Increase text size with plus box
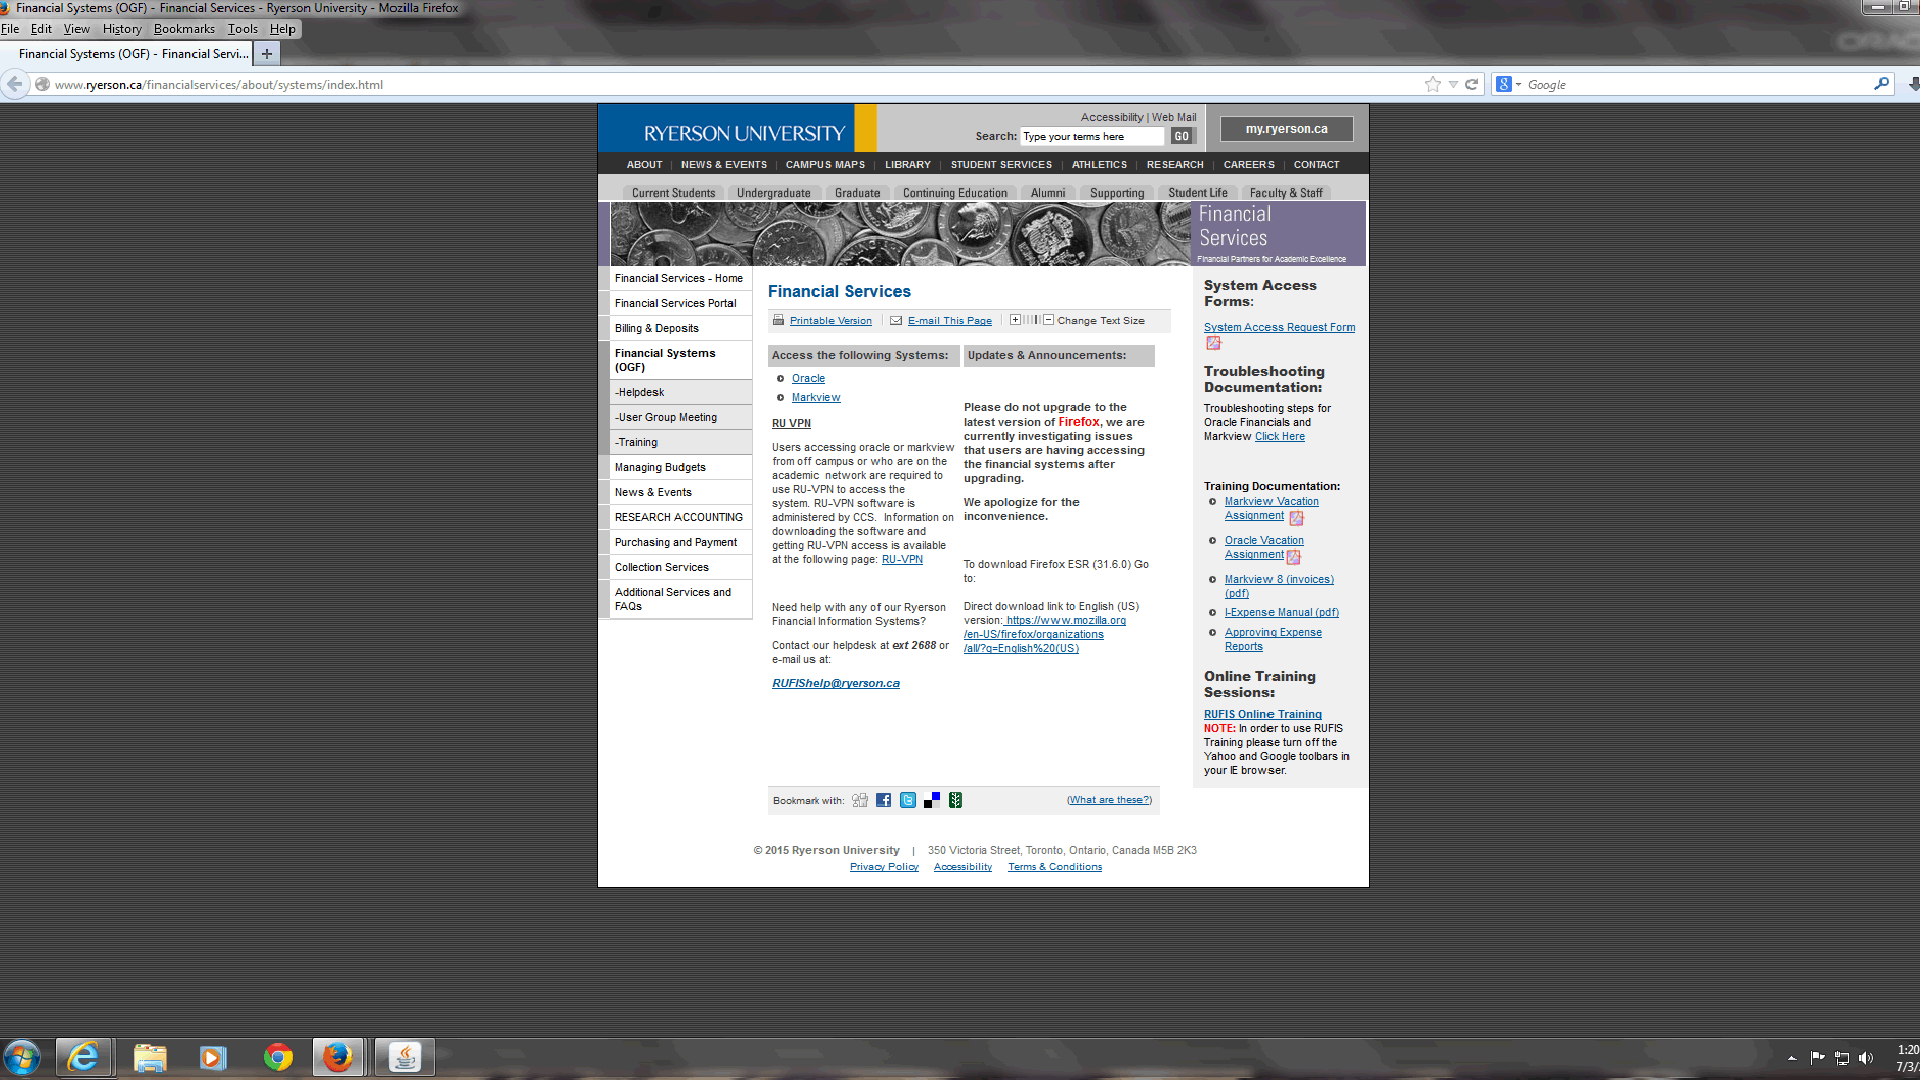Screen dimensions: 1920x1080 coord(1015,320)
